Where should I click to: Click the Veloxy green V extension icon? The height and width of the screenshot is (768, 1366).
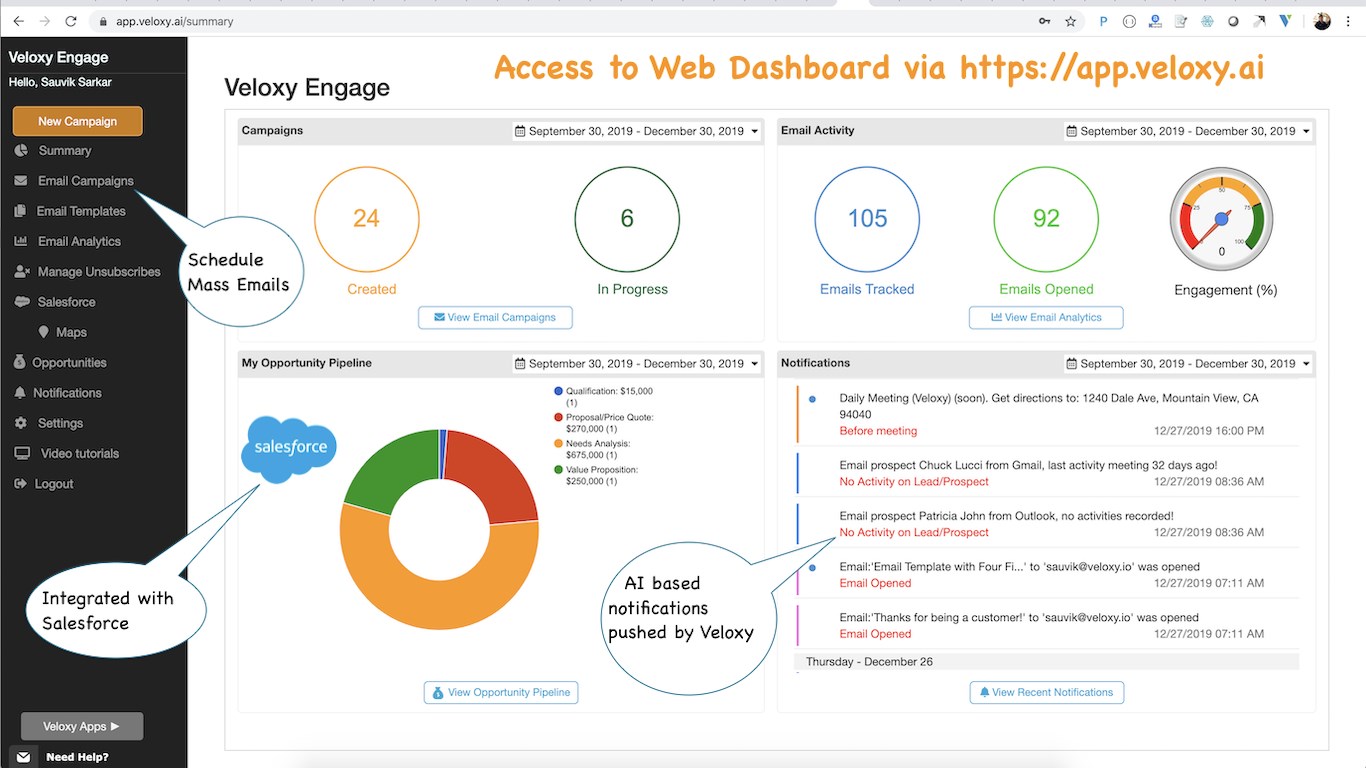[x=1285, y=21]
